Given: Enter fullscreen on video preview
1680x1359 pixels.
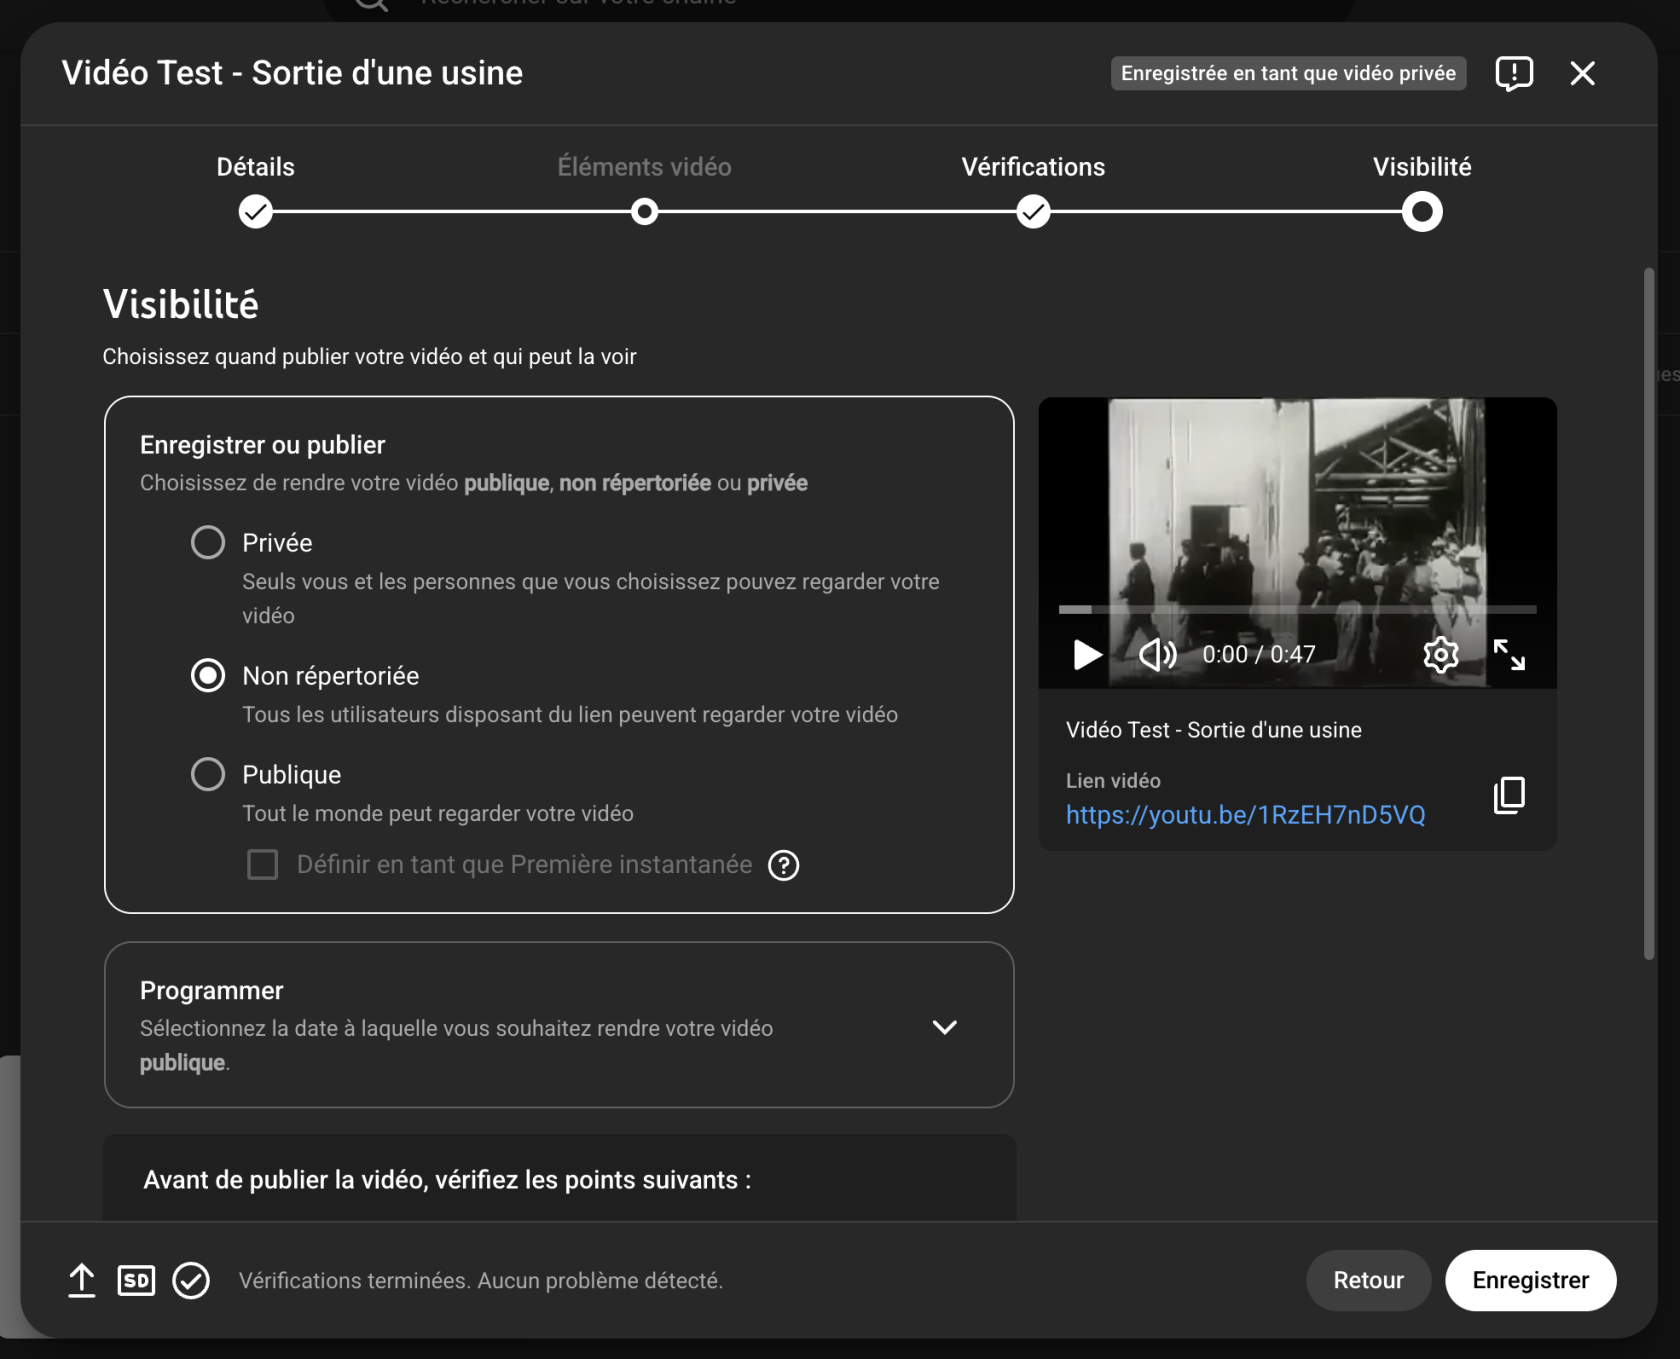Looking at the screenshot, I should (x=1508, y=655).
